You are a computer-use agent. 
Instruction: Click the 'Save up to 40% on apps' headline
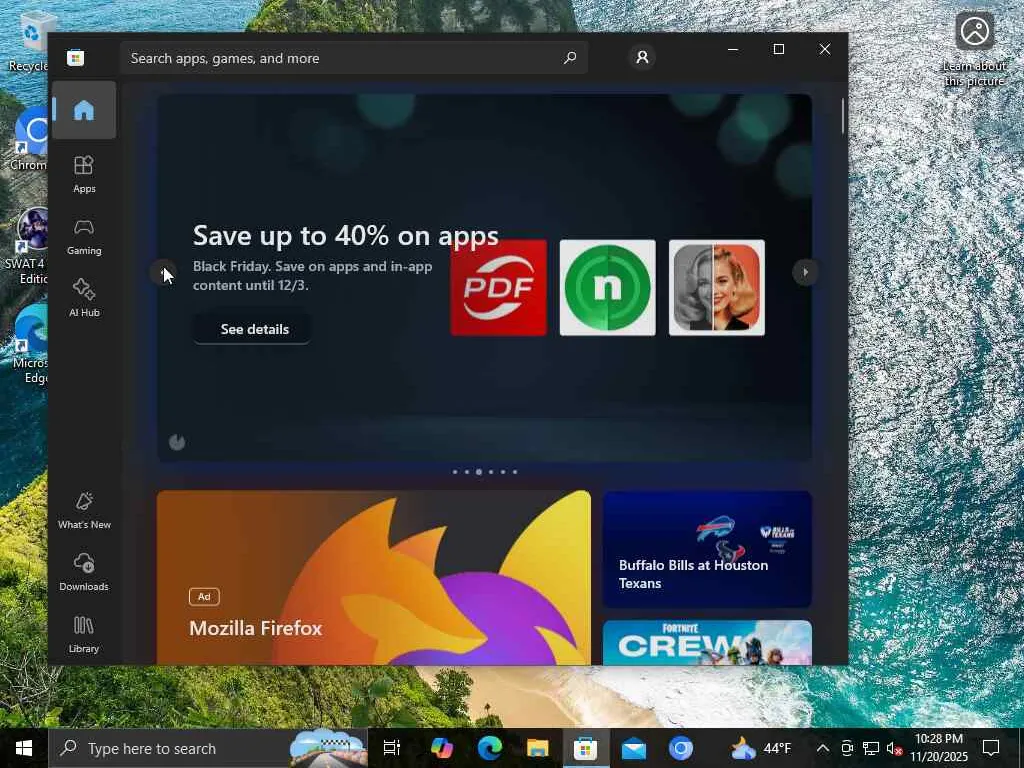[345, 236]
